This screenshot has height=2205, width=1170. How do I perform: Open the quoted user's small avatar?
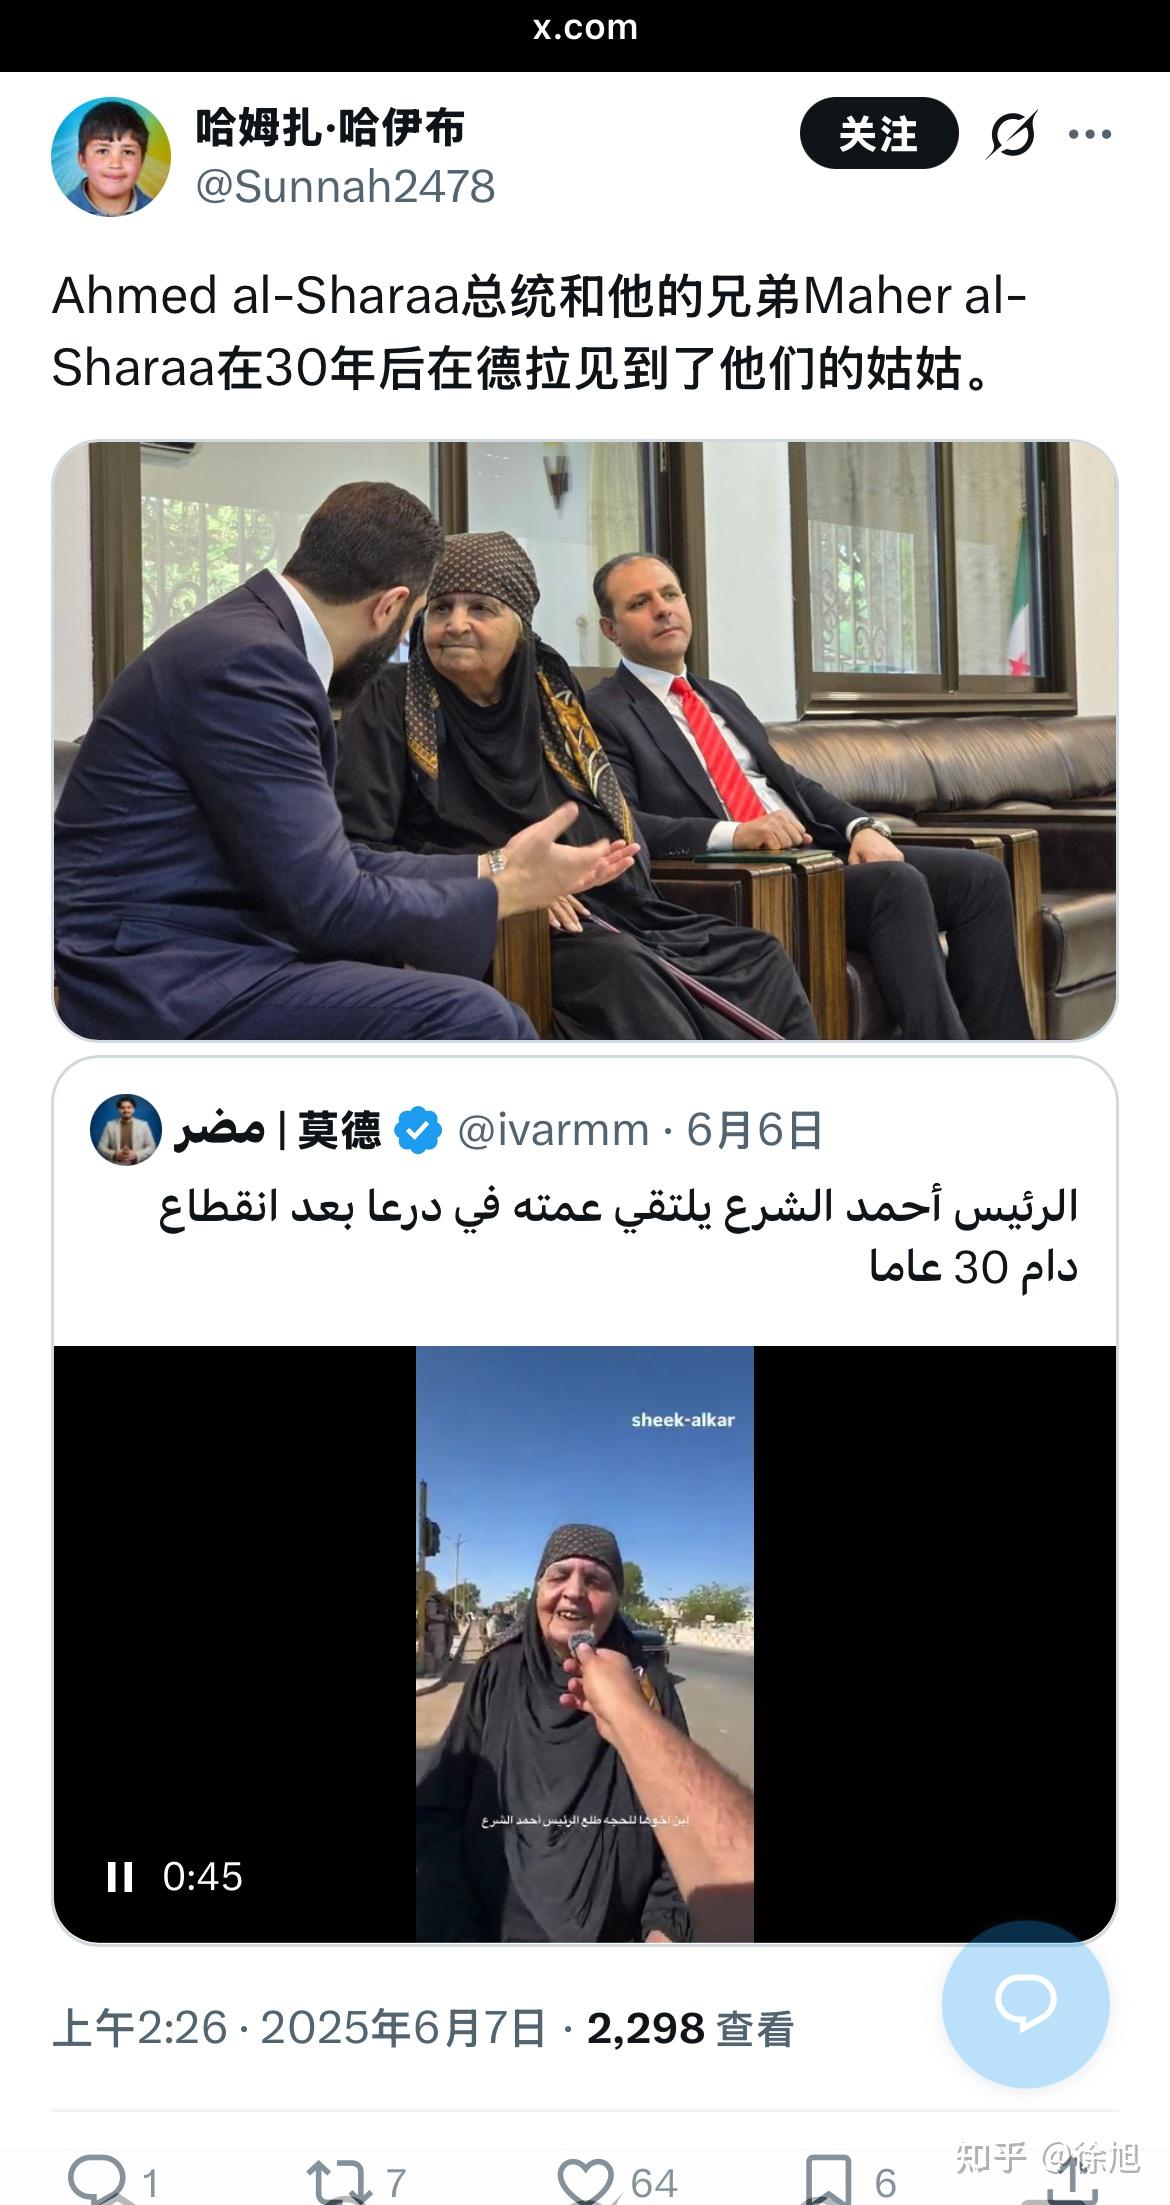(126, 1129)
